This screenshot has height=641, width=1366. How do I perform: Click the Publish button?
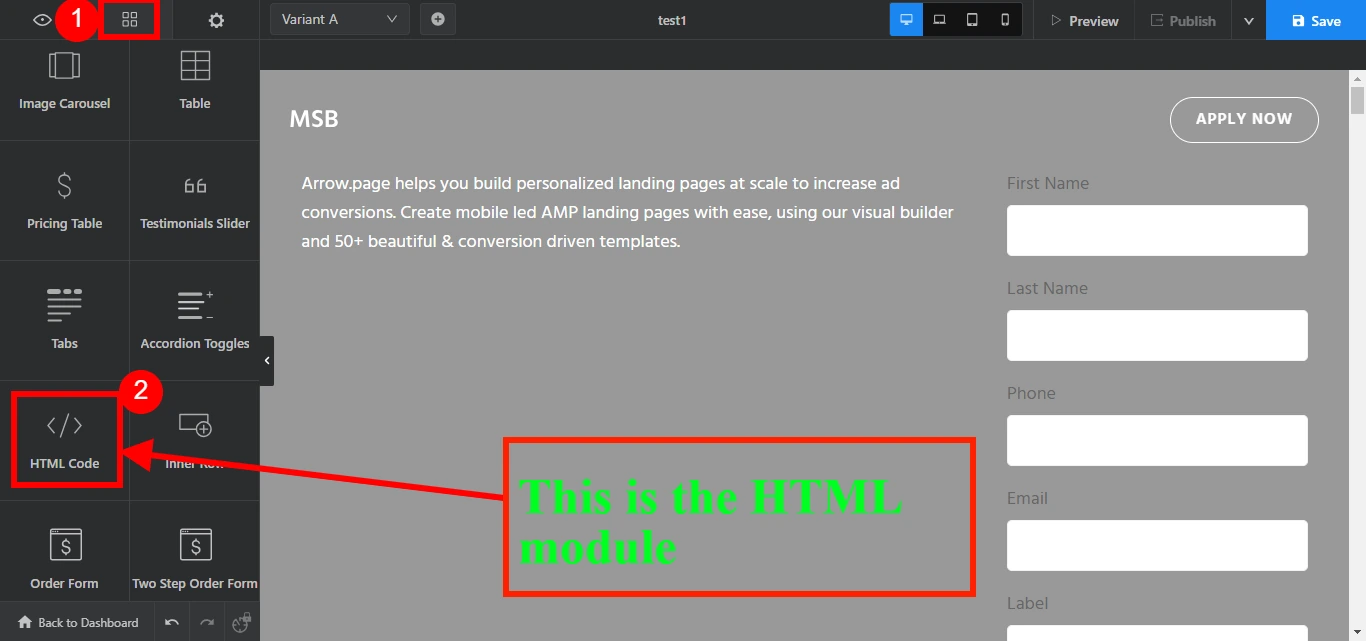[x=1183, y=20]
